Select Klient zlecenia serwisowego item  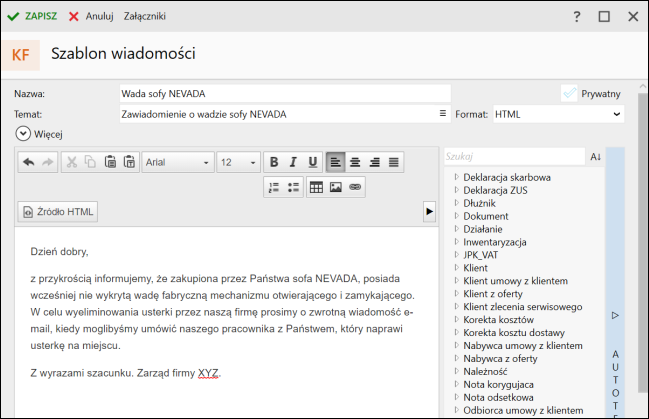(522, 307)
